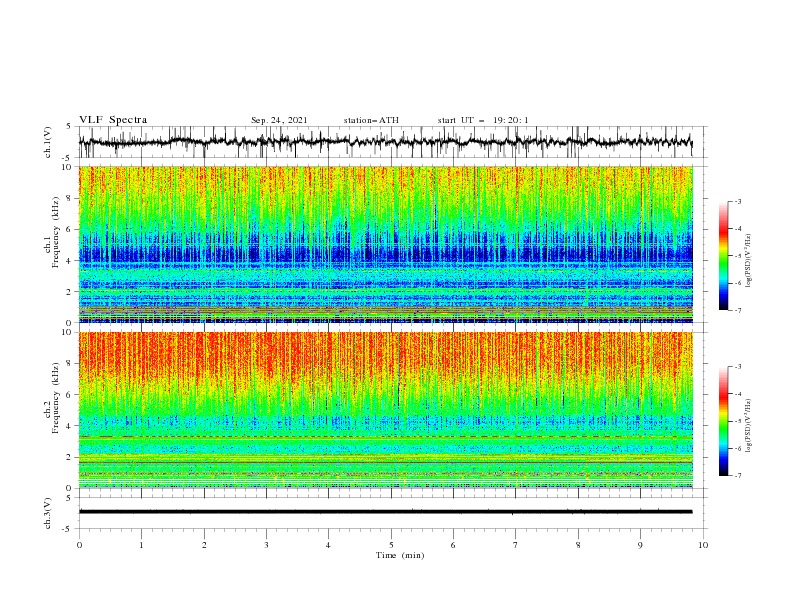Image resolution: width=792 pixels, height=612 pixels.
Task: Click the lower ch.2 PSD colorbar
Action: [723, 421]
